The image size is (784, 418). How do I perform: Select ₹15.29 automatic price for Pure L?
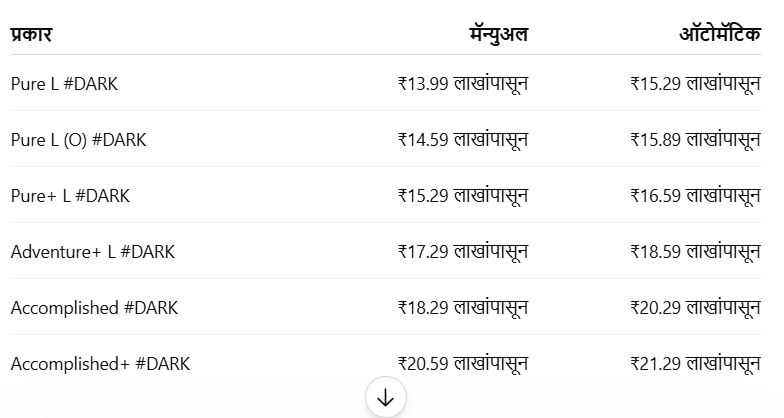[x=696, y=84]
